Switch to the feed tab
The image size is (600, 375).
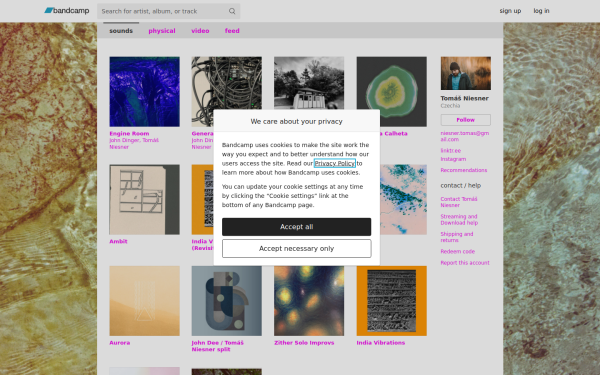click(x=232, y=31)
